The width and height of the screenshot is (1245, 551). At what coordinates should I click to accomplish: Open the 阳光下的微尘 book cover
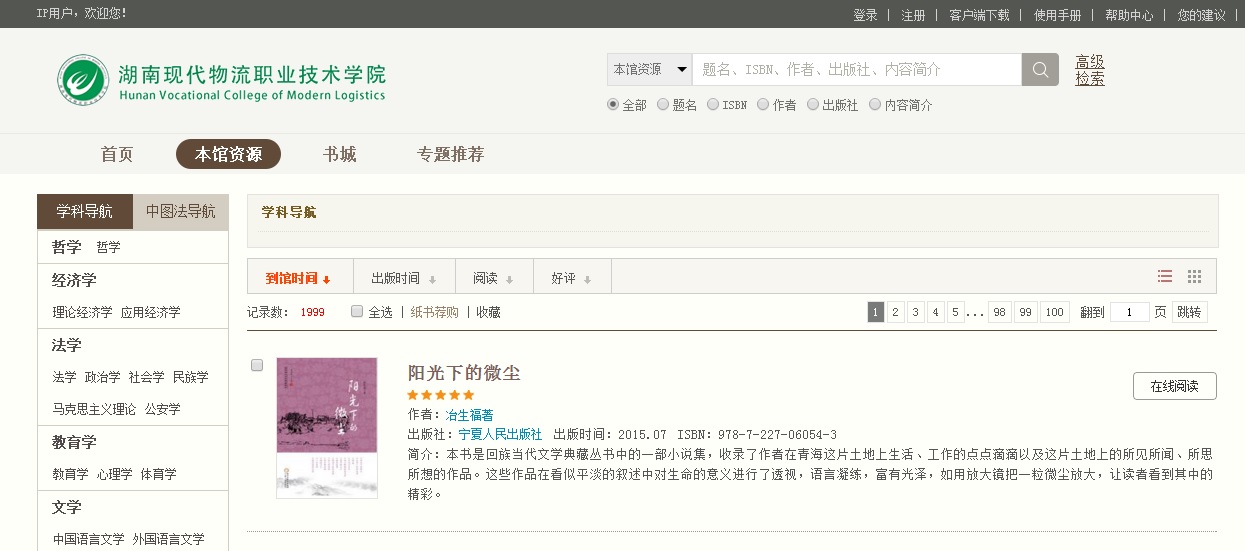(327, 427)
